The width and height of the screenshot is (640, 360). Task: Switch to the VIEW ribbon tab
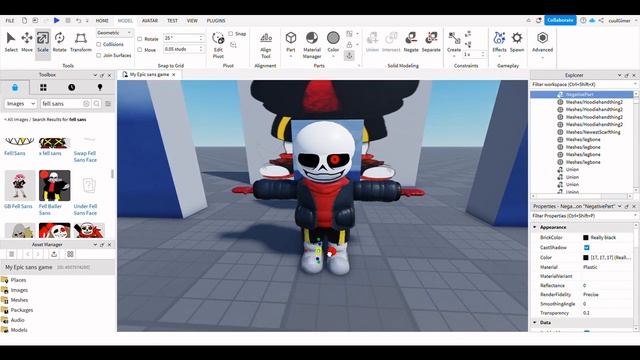[x=192, y=20]
